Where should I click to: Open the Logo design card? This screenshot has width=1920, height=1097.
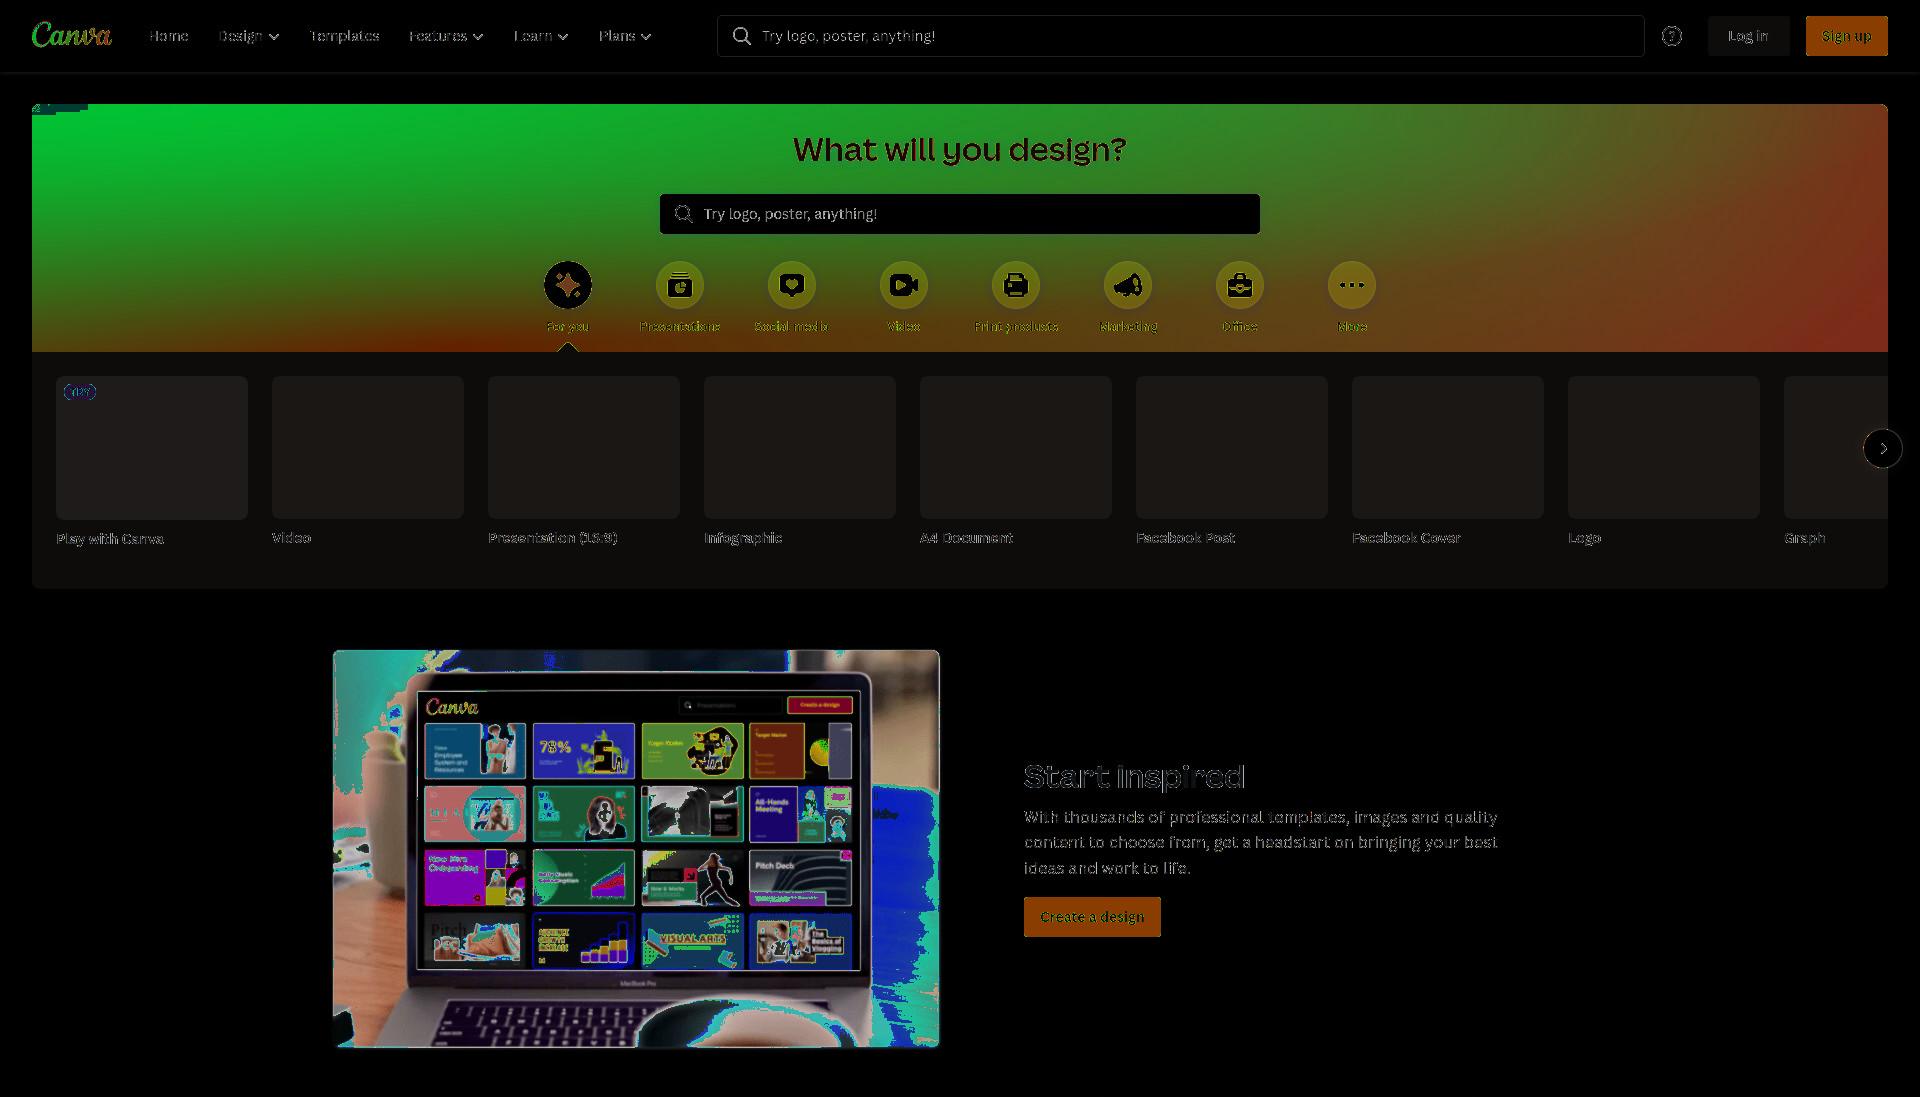pos(1664,447)
